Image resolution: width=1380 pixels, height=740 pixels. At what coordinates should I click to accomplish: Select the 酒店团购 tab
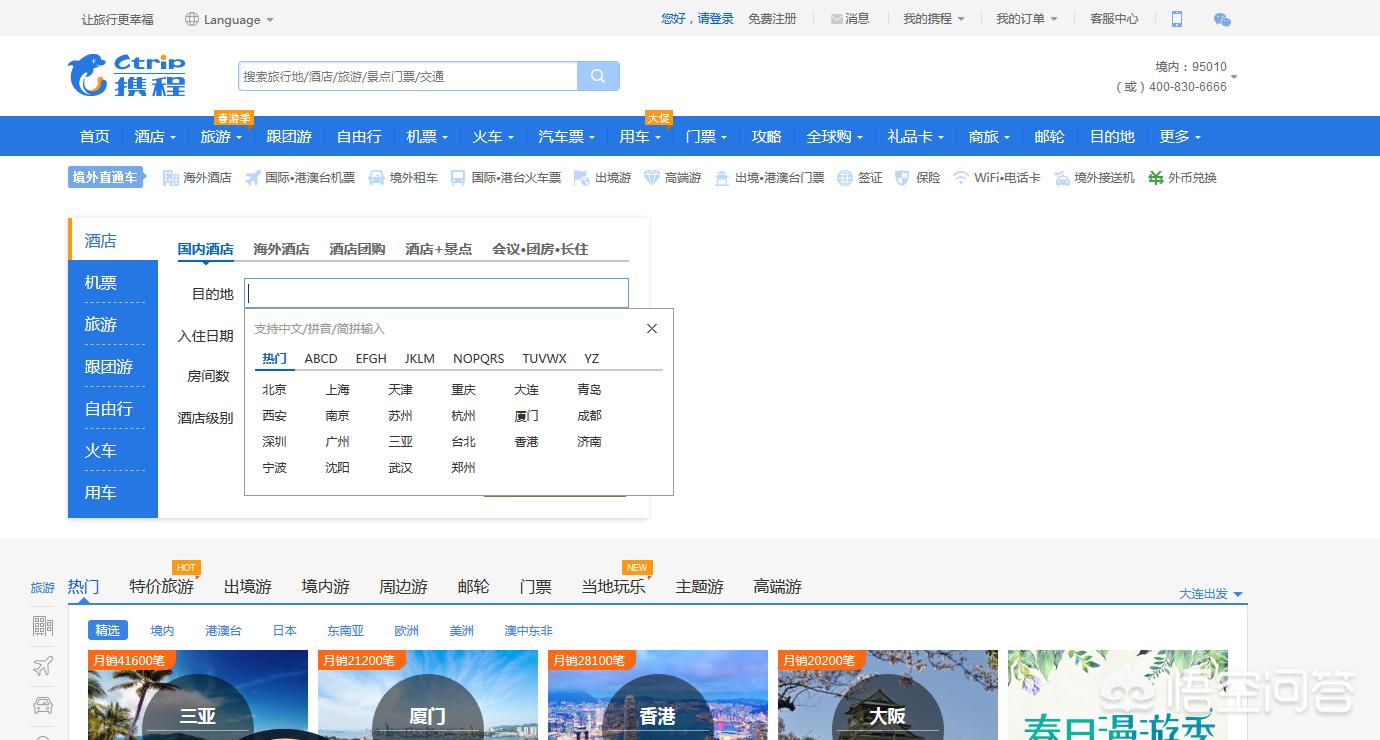[x=357, y=248]
